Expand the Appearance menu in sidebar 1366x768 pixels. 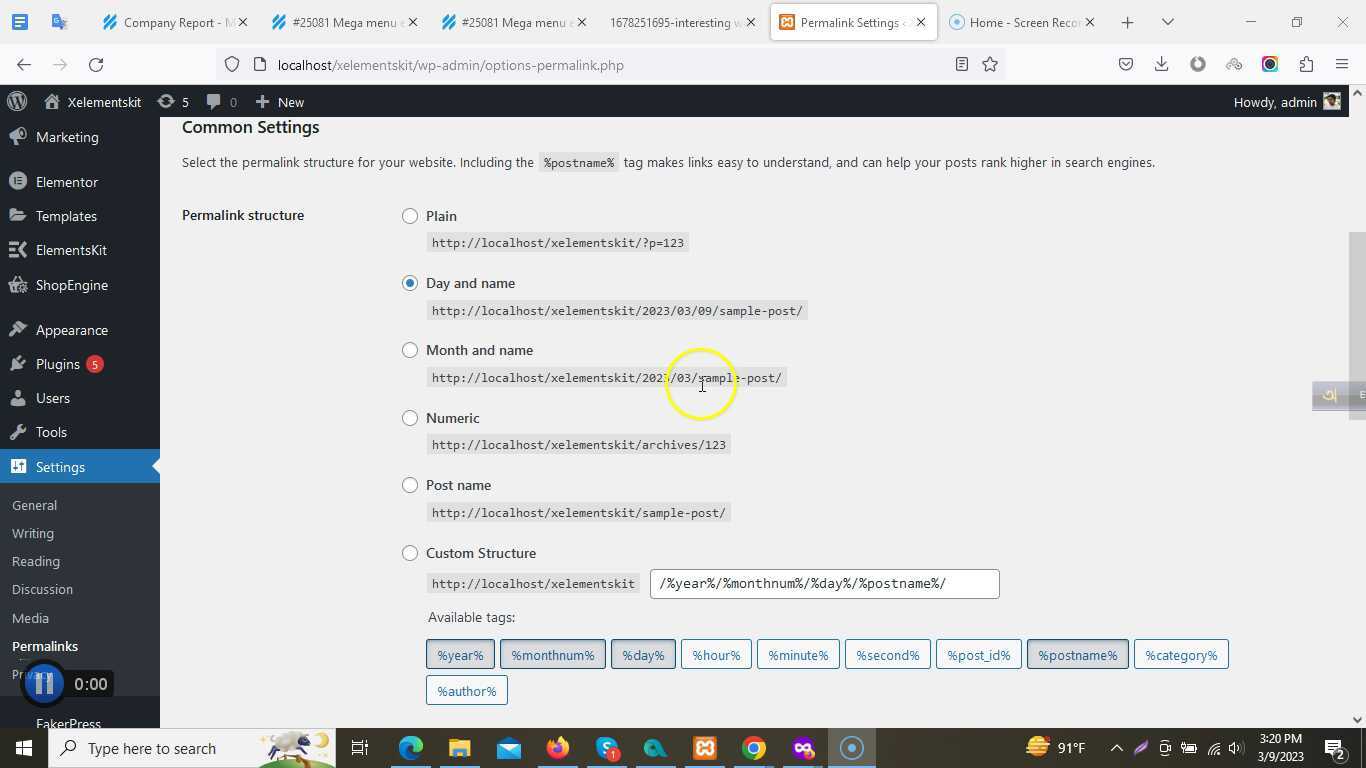(72, 329)
